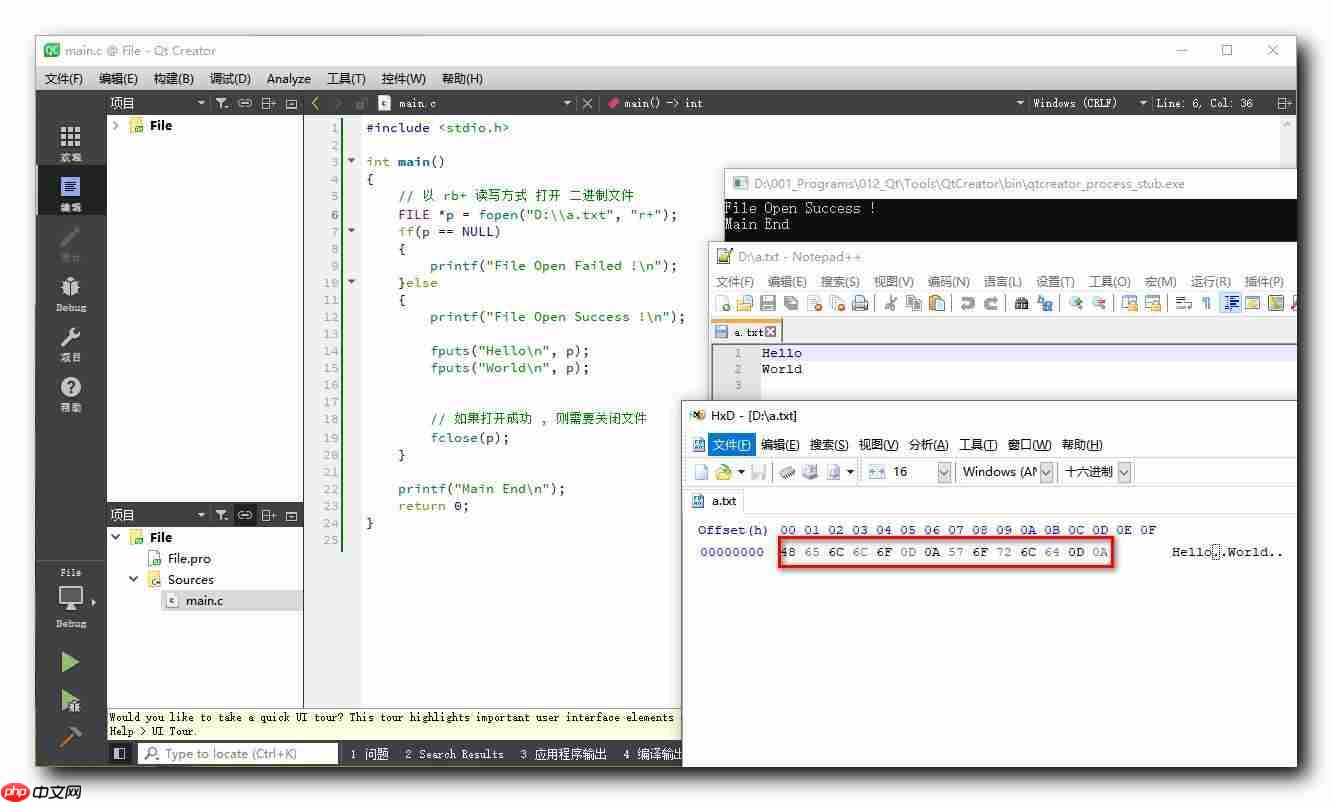Click the green Run button
The width and height of the screenshot is (1332, 802).
70,662
